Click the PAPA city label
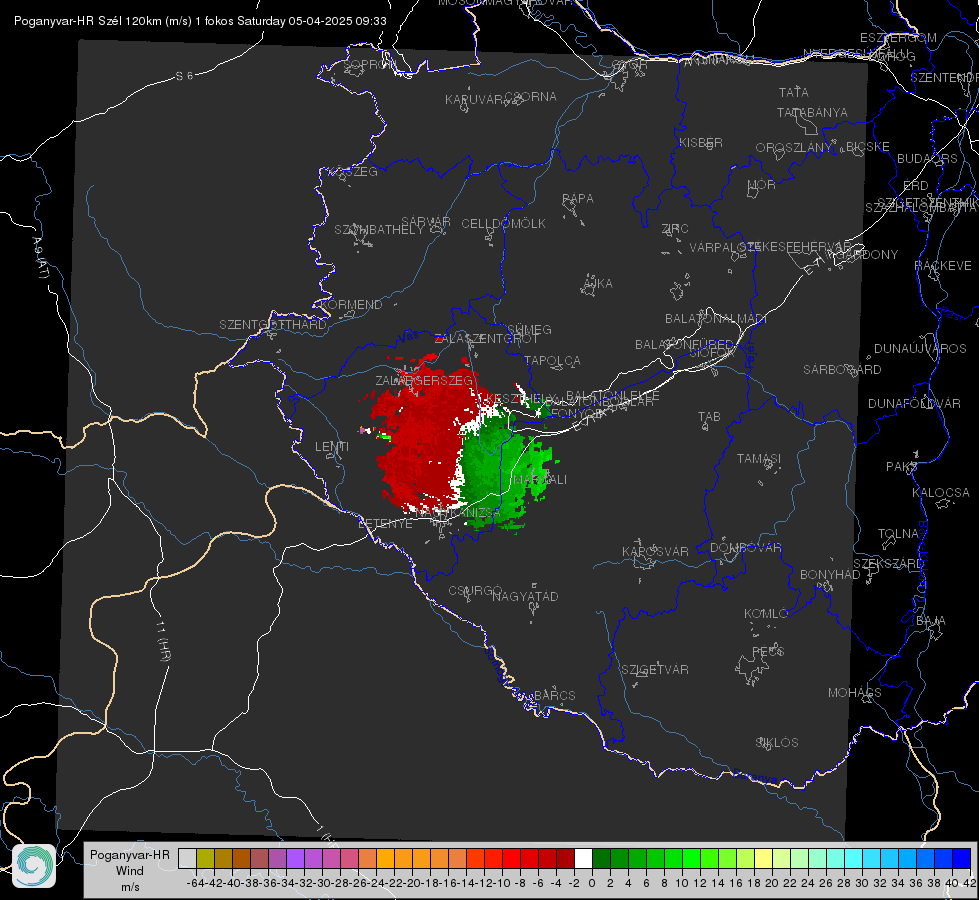The width and height of the screenshot is (979, 900). [x=578, y=199]
